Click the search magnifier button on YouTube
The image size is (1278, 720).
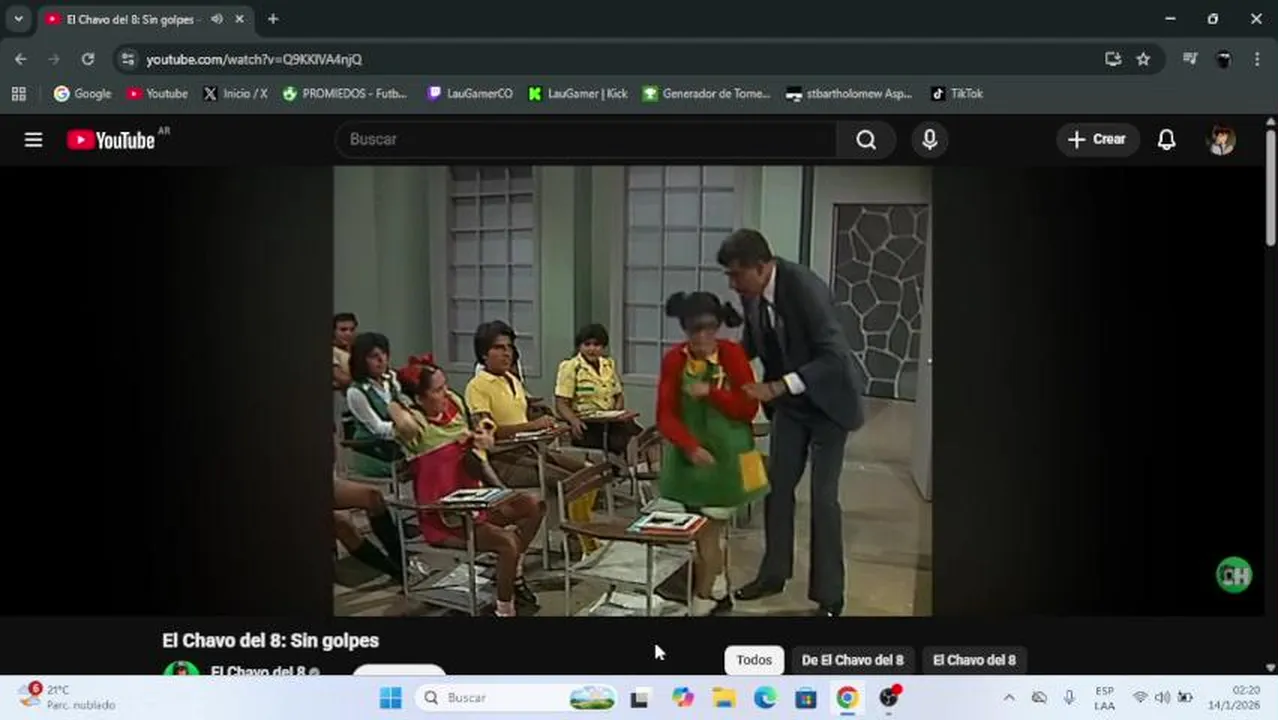click(x=866, y=140)
